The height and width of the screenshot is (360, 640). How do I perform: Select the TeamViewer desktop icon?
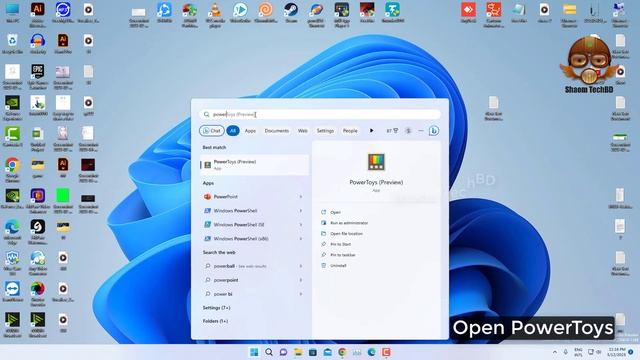click(12, 291)
